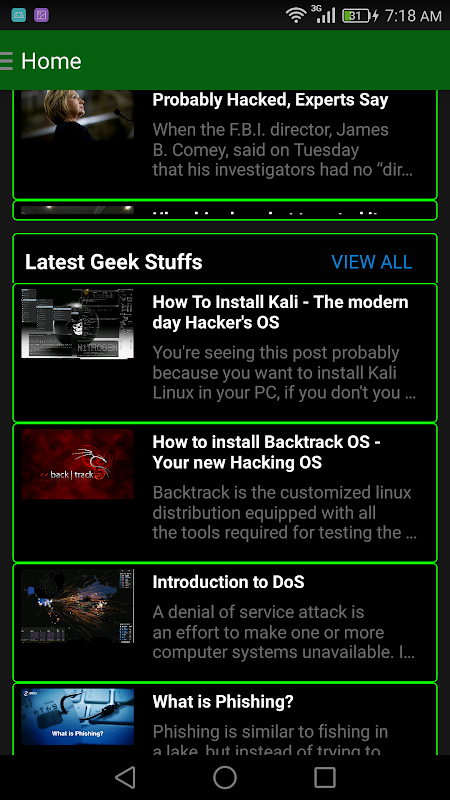This screenshot has width=450, height=800.
Task: Tap the Android home circle button
Action: coord(225,778)
